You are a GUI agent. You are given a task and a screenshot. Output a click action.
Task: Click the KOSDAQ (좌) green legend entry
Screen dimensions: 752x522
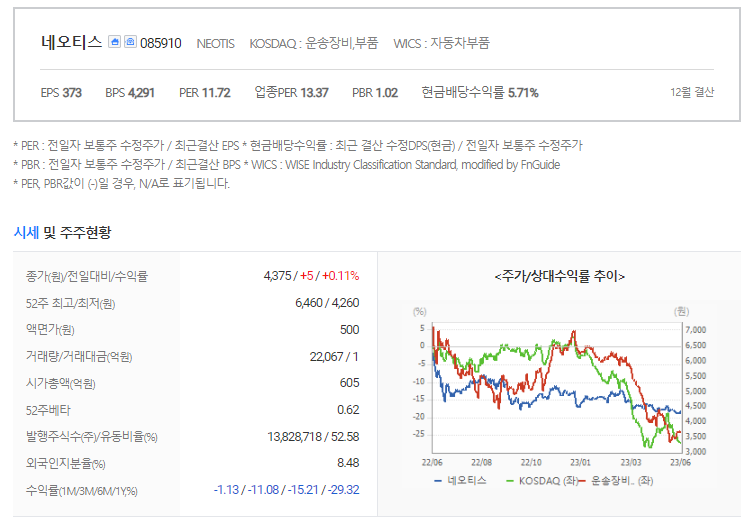(x=542, y=480)
